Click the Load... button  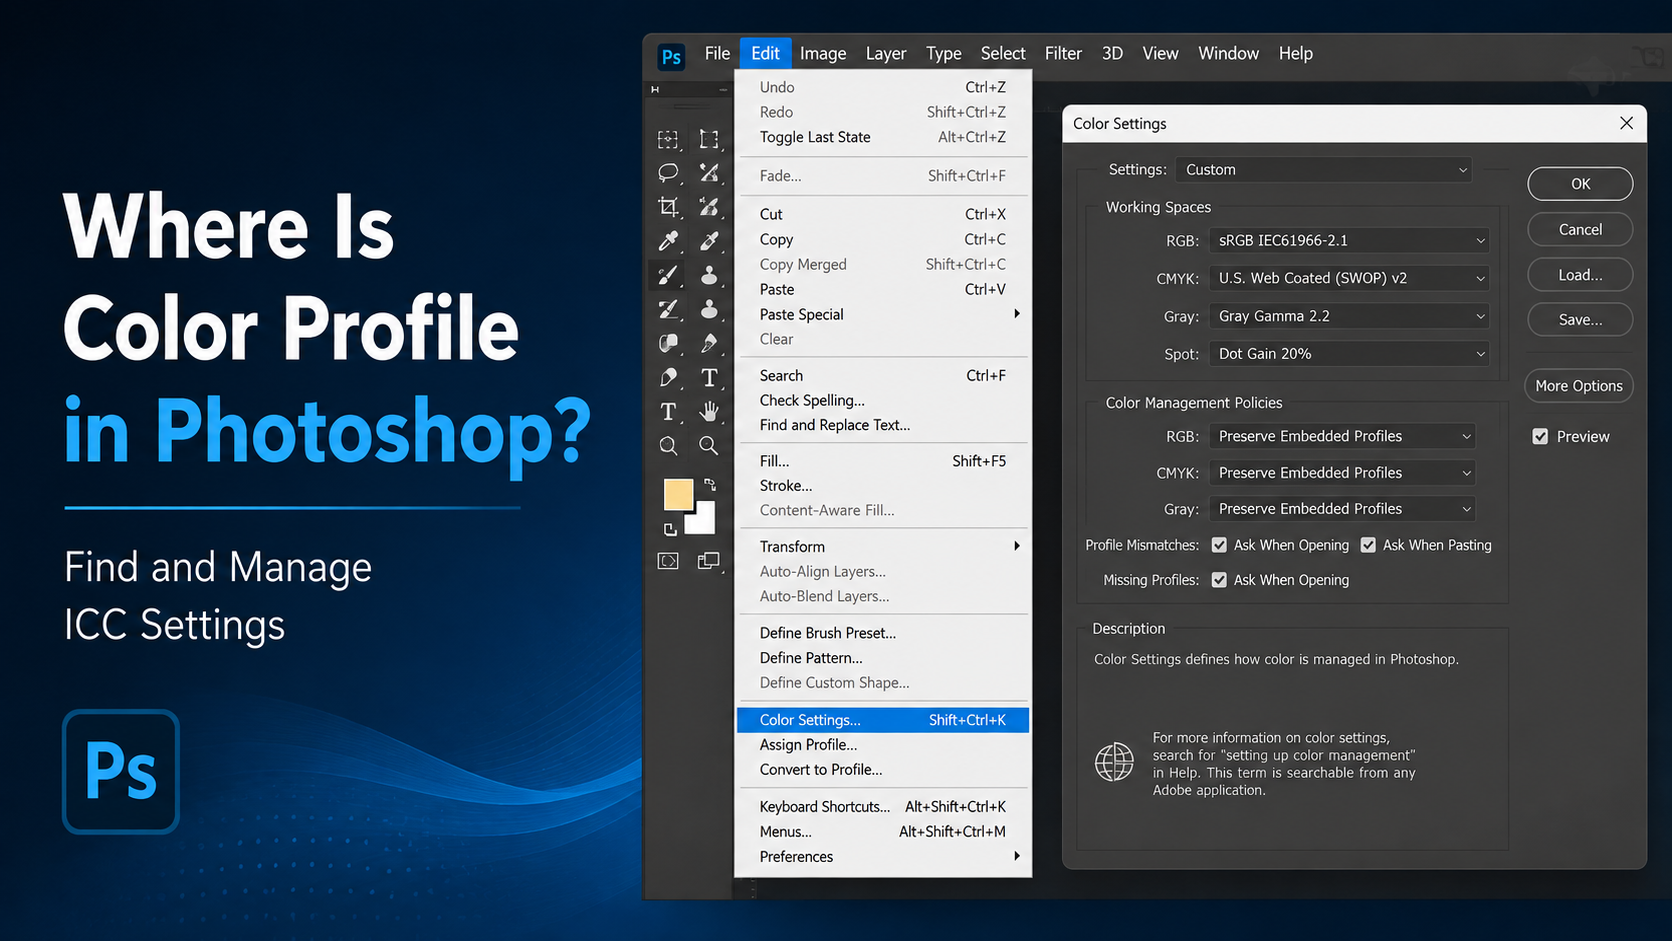click(x=1580, y=275)
